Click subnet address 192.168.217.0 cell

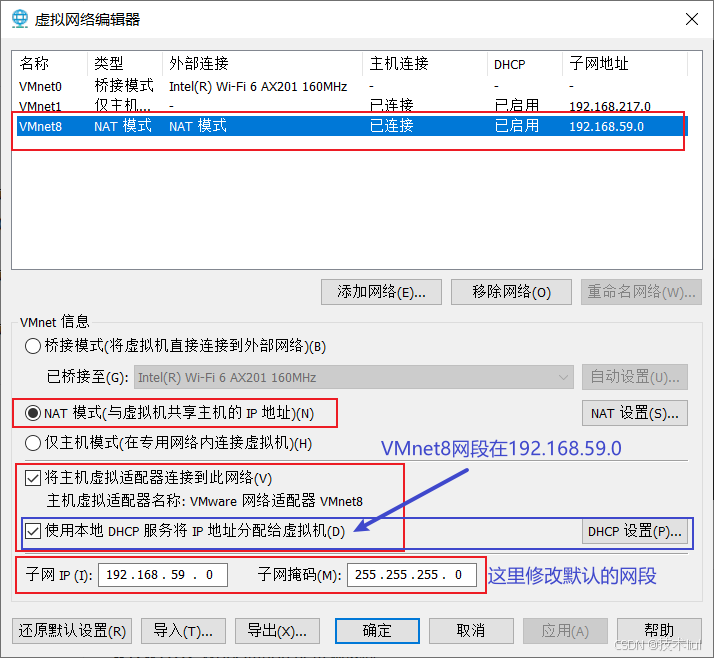610,106
